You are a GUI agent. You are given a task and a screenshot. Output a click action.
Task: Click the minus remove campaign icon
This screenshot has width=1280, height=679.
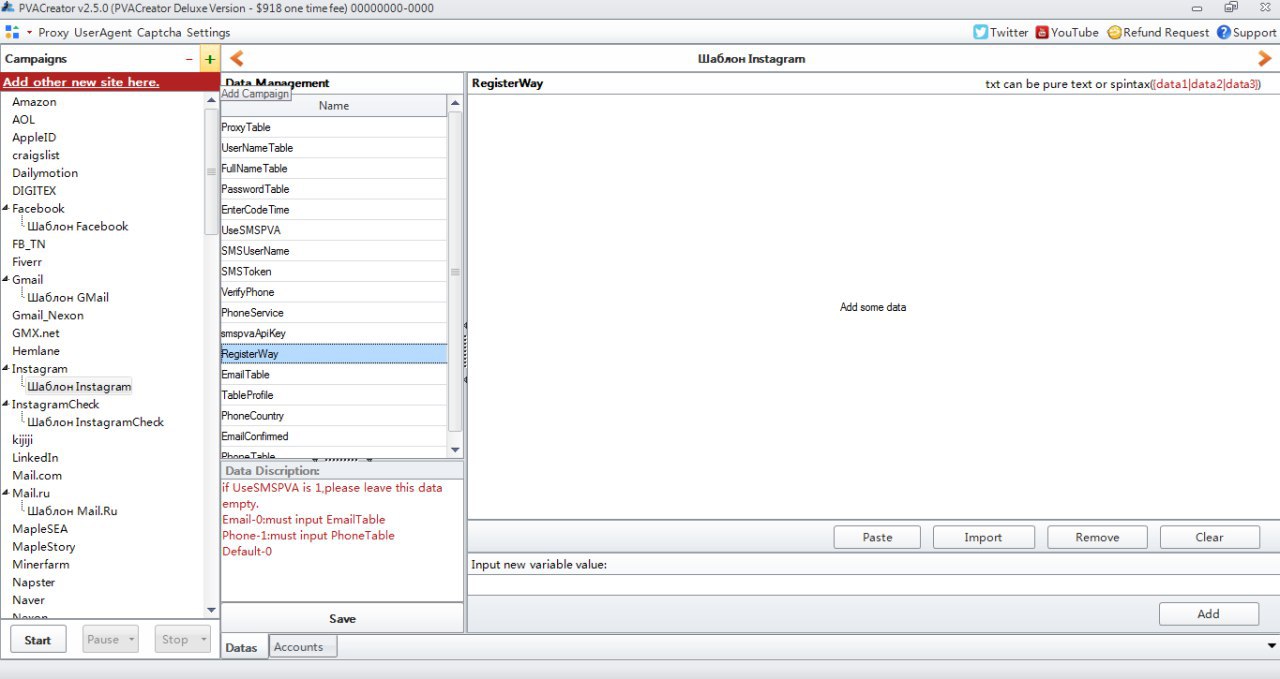190,59
